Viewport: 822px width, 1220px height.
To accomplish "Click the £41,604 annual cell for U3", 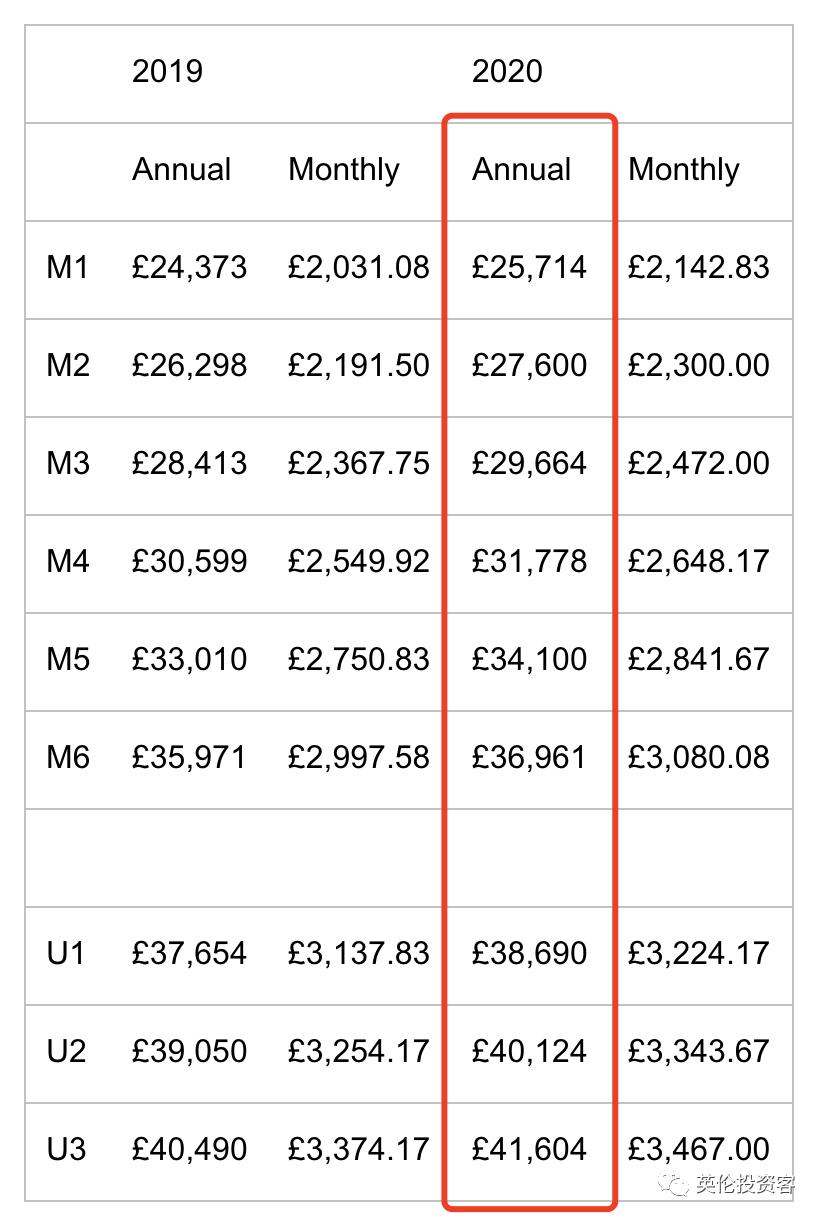I will point(529,1149).
